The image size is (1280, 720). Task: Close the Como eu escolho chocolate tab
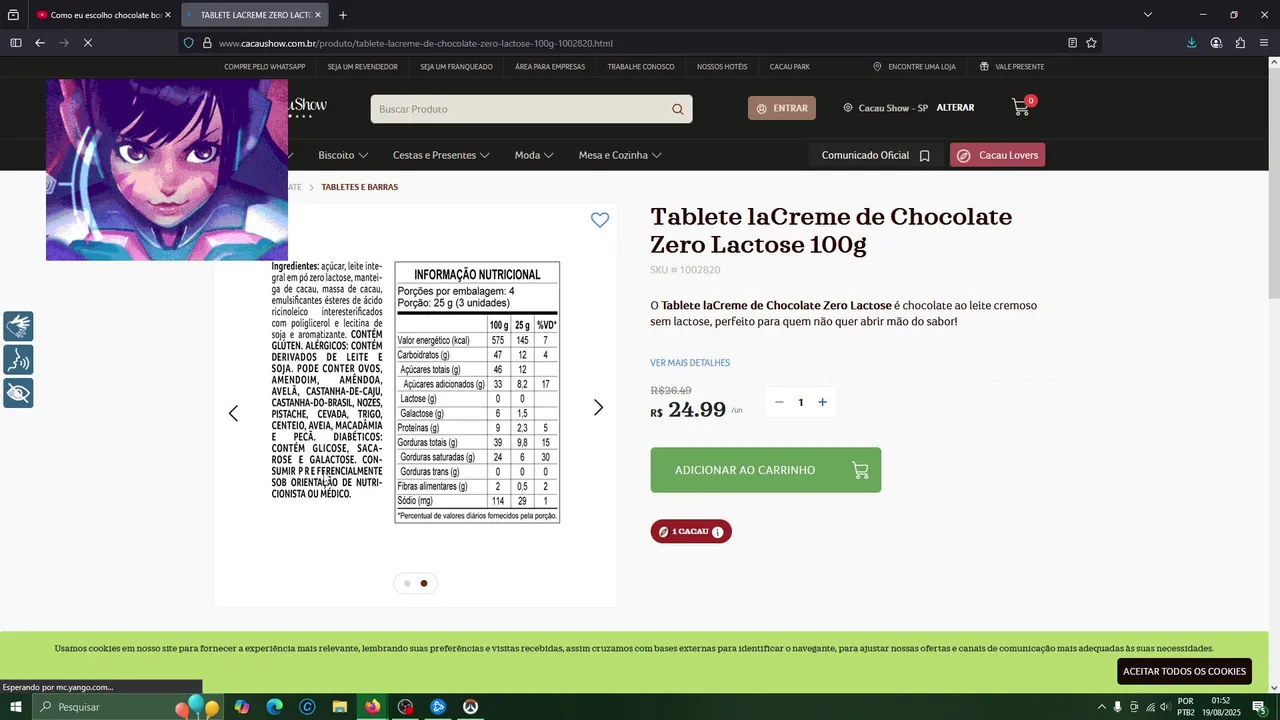168,15
